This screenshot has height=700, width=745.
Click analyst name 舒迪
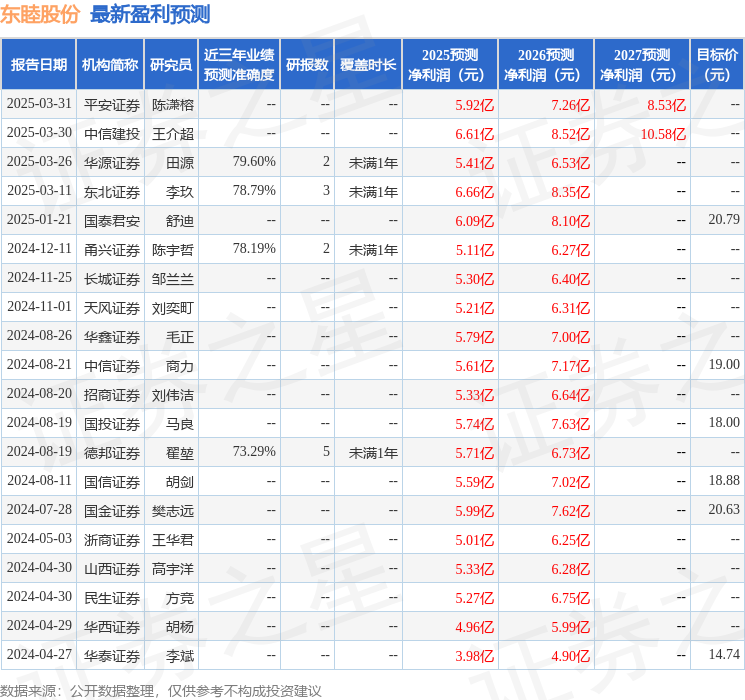point(180,221)
